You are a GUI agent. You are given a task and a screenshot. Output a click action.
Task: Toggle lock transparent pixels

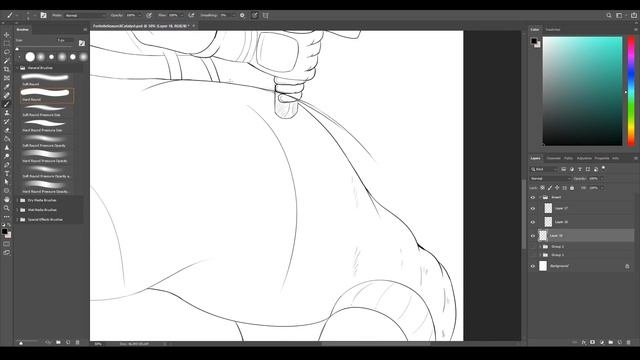(542, 188)
